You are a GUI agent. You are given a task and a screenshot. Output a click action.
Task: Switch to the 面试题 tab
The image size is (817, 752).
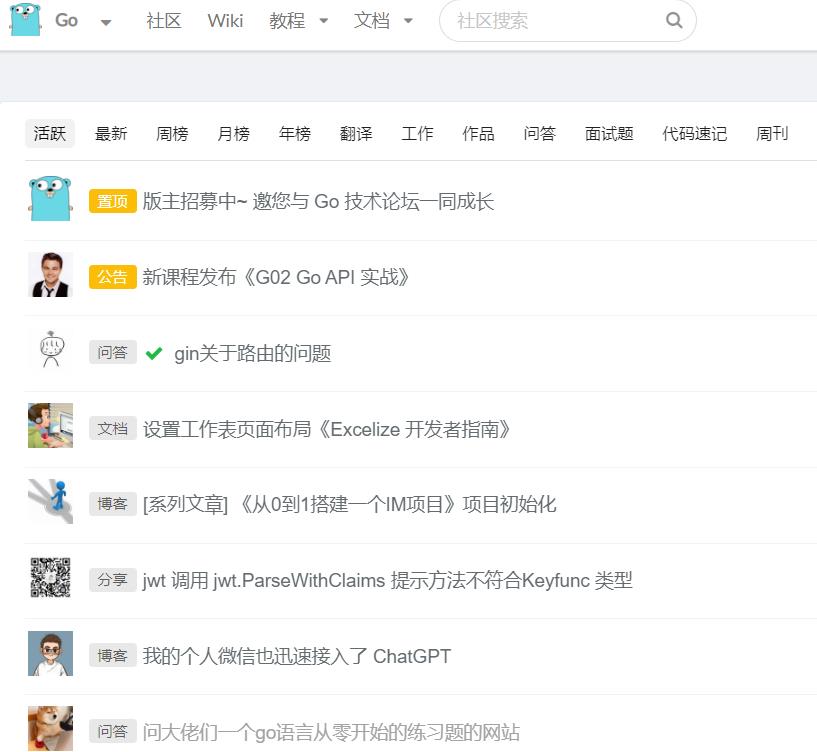pyautogui.click(x=609, y=133)
